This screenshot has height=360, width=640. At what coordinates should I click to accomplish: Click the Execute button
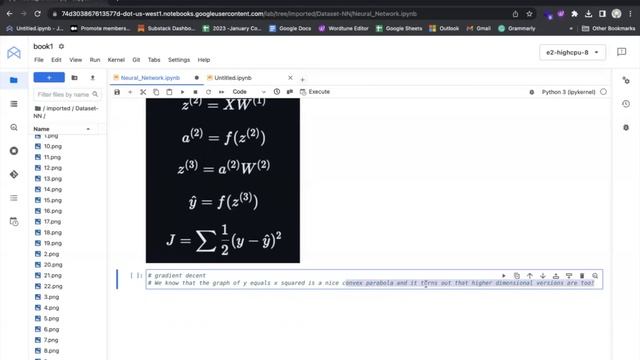coord(315,92)
